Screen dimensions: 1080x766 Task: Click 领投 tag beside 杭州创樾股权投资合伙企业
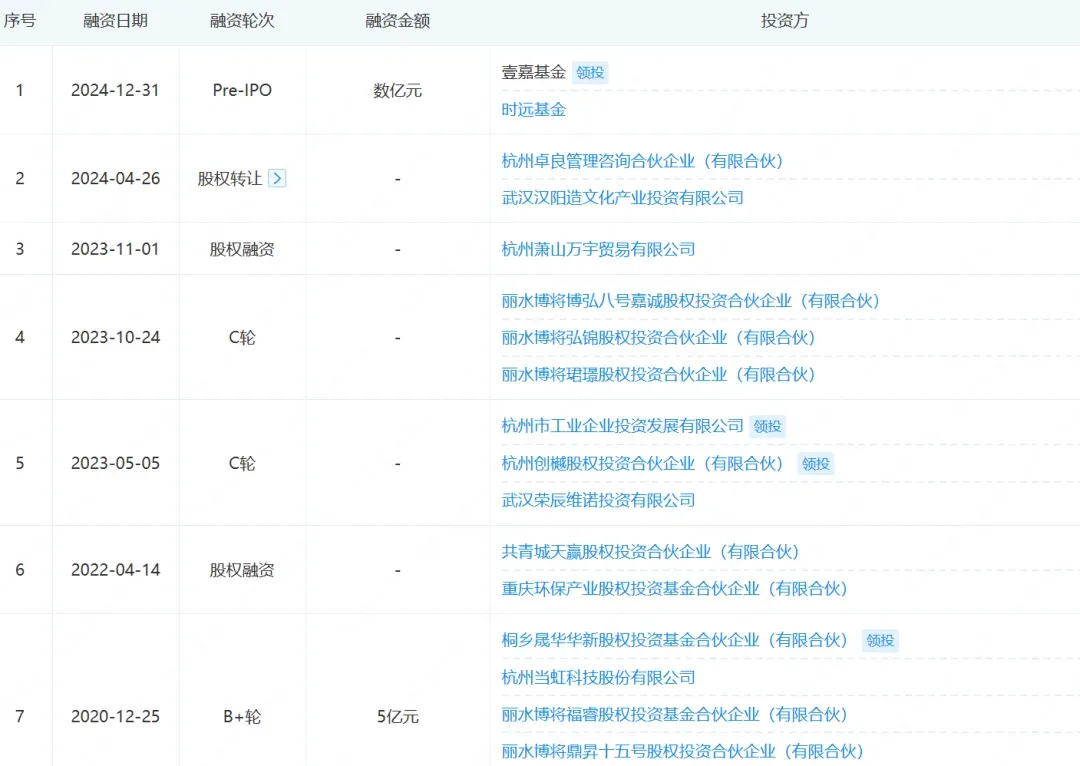(816, 464)
